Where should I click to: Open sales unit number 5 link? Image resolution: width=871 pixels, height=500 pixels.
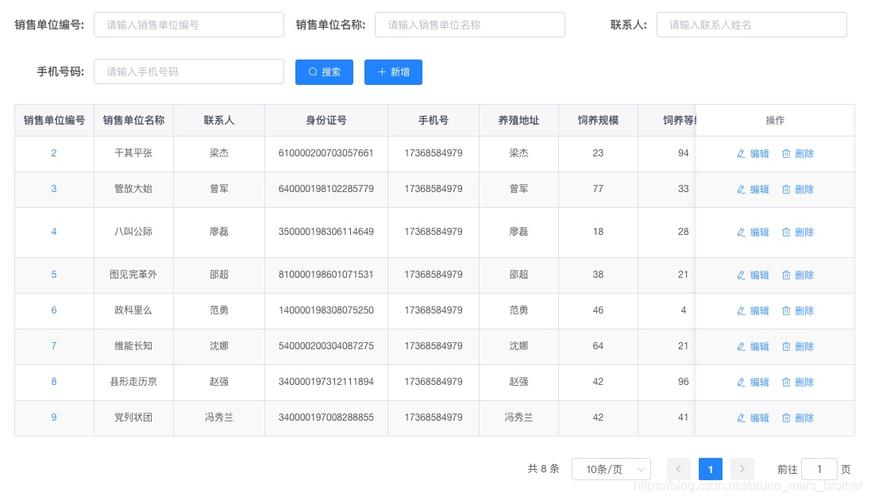pos(54,274)
